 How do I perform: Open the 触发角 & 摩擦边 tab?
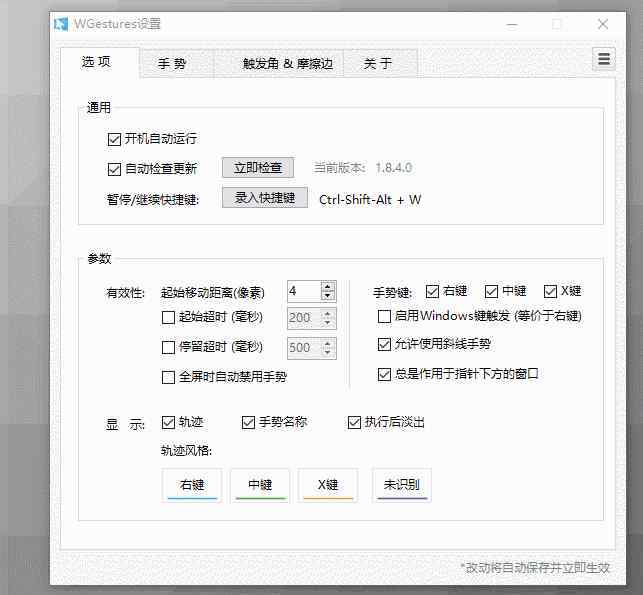tap(279, 63)
